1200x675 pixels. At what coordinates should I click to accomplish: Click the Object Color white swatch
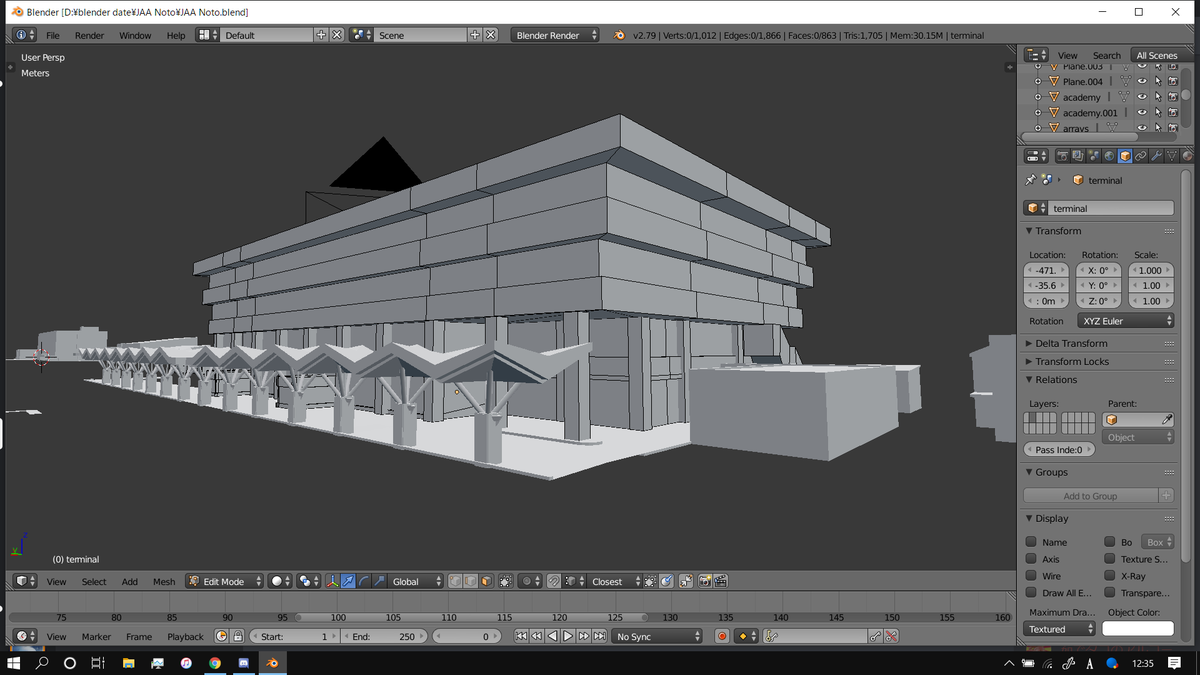(1138, 629)
